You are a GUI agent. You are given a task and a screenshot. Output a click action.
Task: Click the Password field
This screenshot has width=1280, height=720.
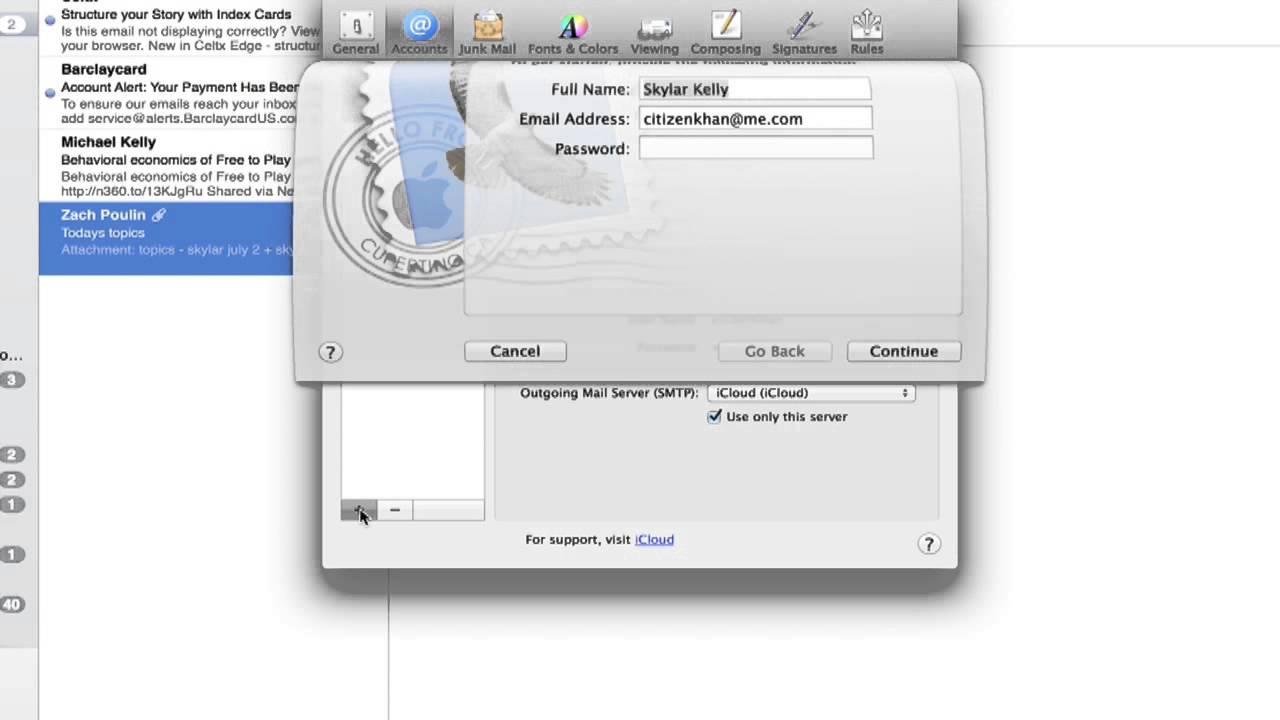tap(755, 148)
